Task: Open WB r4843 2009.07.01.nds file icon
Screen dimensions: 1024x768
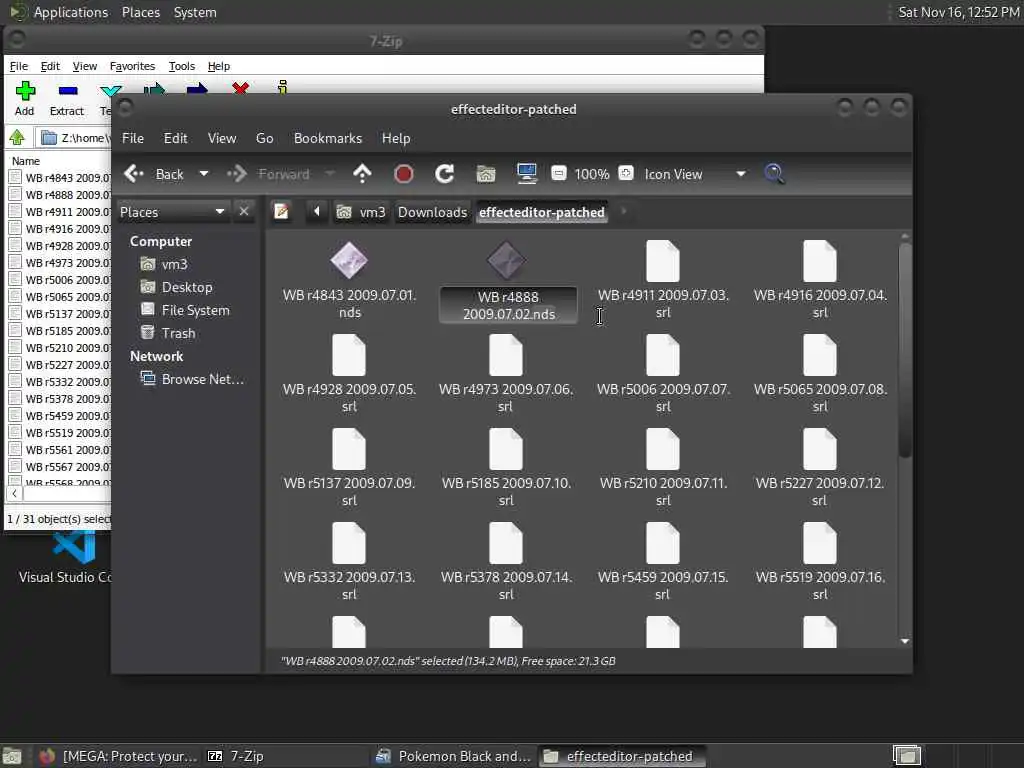Action: coord(349,260)
